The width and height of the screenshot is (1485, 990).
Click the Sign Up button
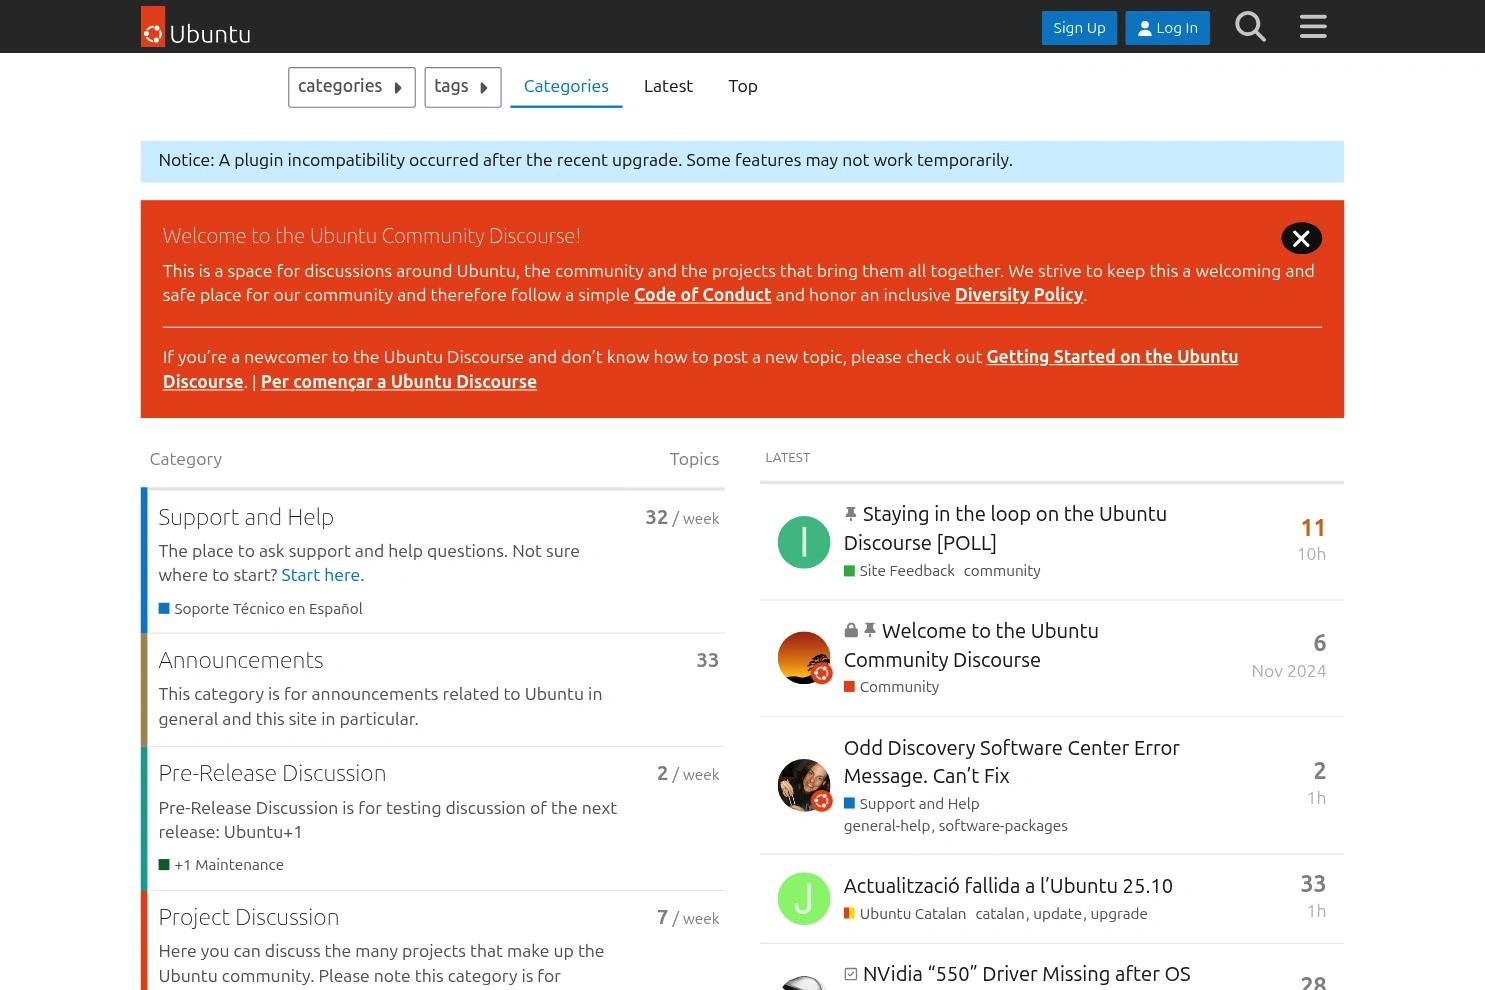pyautogui.click(x=1079, y=27)
